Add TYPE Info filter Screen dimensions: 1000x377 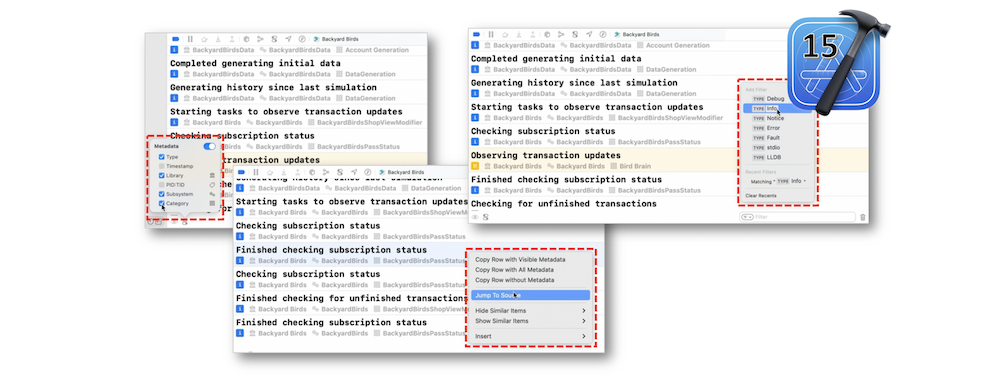click(x=777, y=108)
